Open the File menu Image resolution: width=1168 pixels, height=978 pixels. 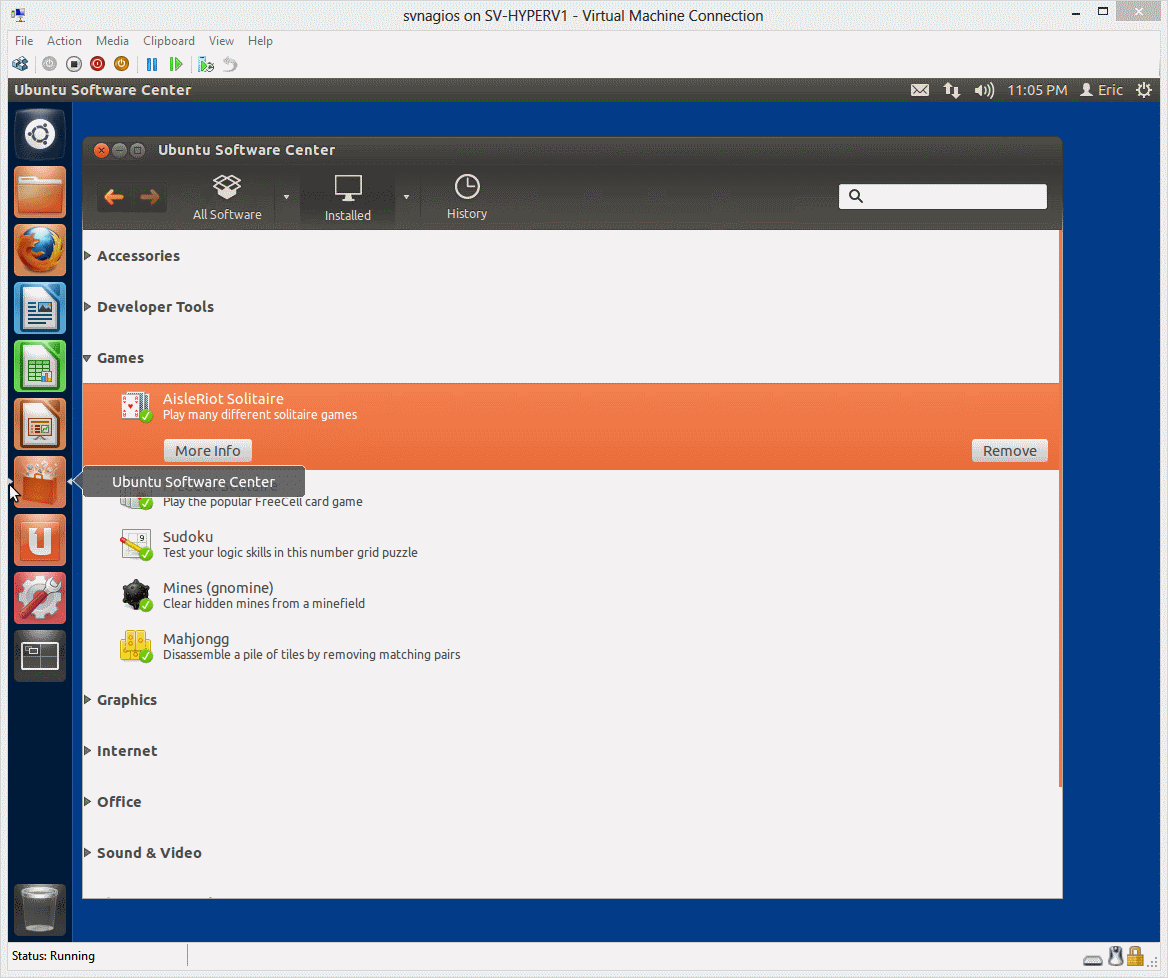click(x=24, y=41)
